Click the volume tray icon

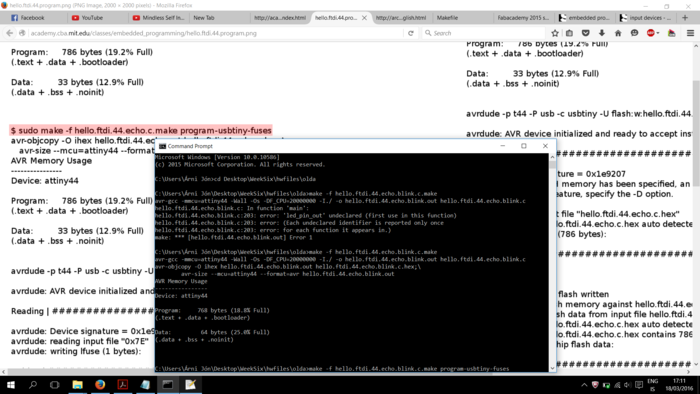pos(628,385)
